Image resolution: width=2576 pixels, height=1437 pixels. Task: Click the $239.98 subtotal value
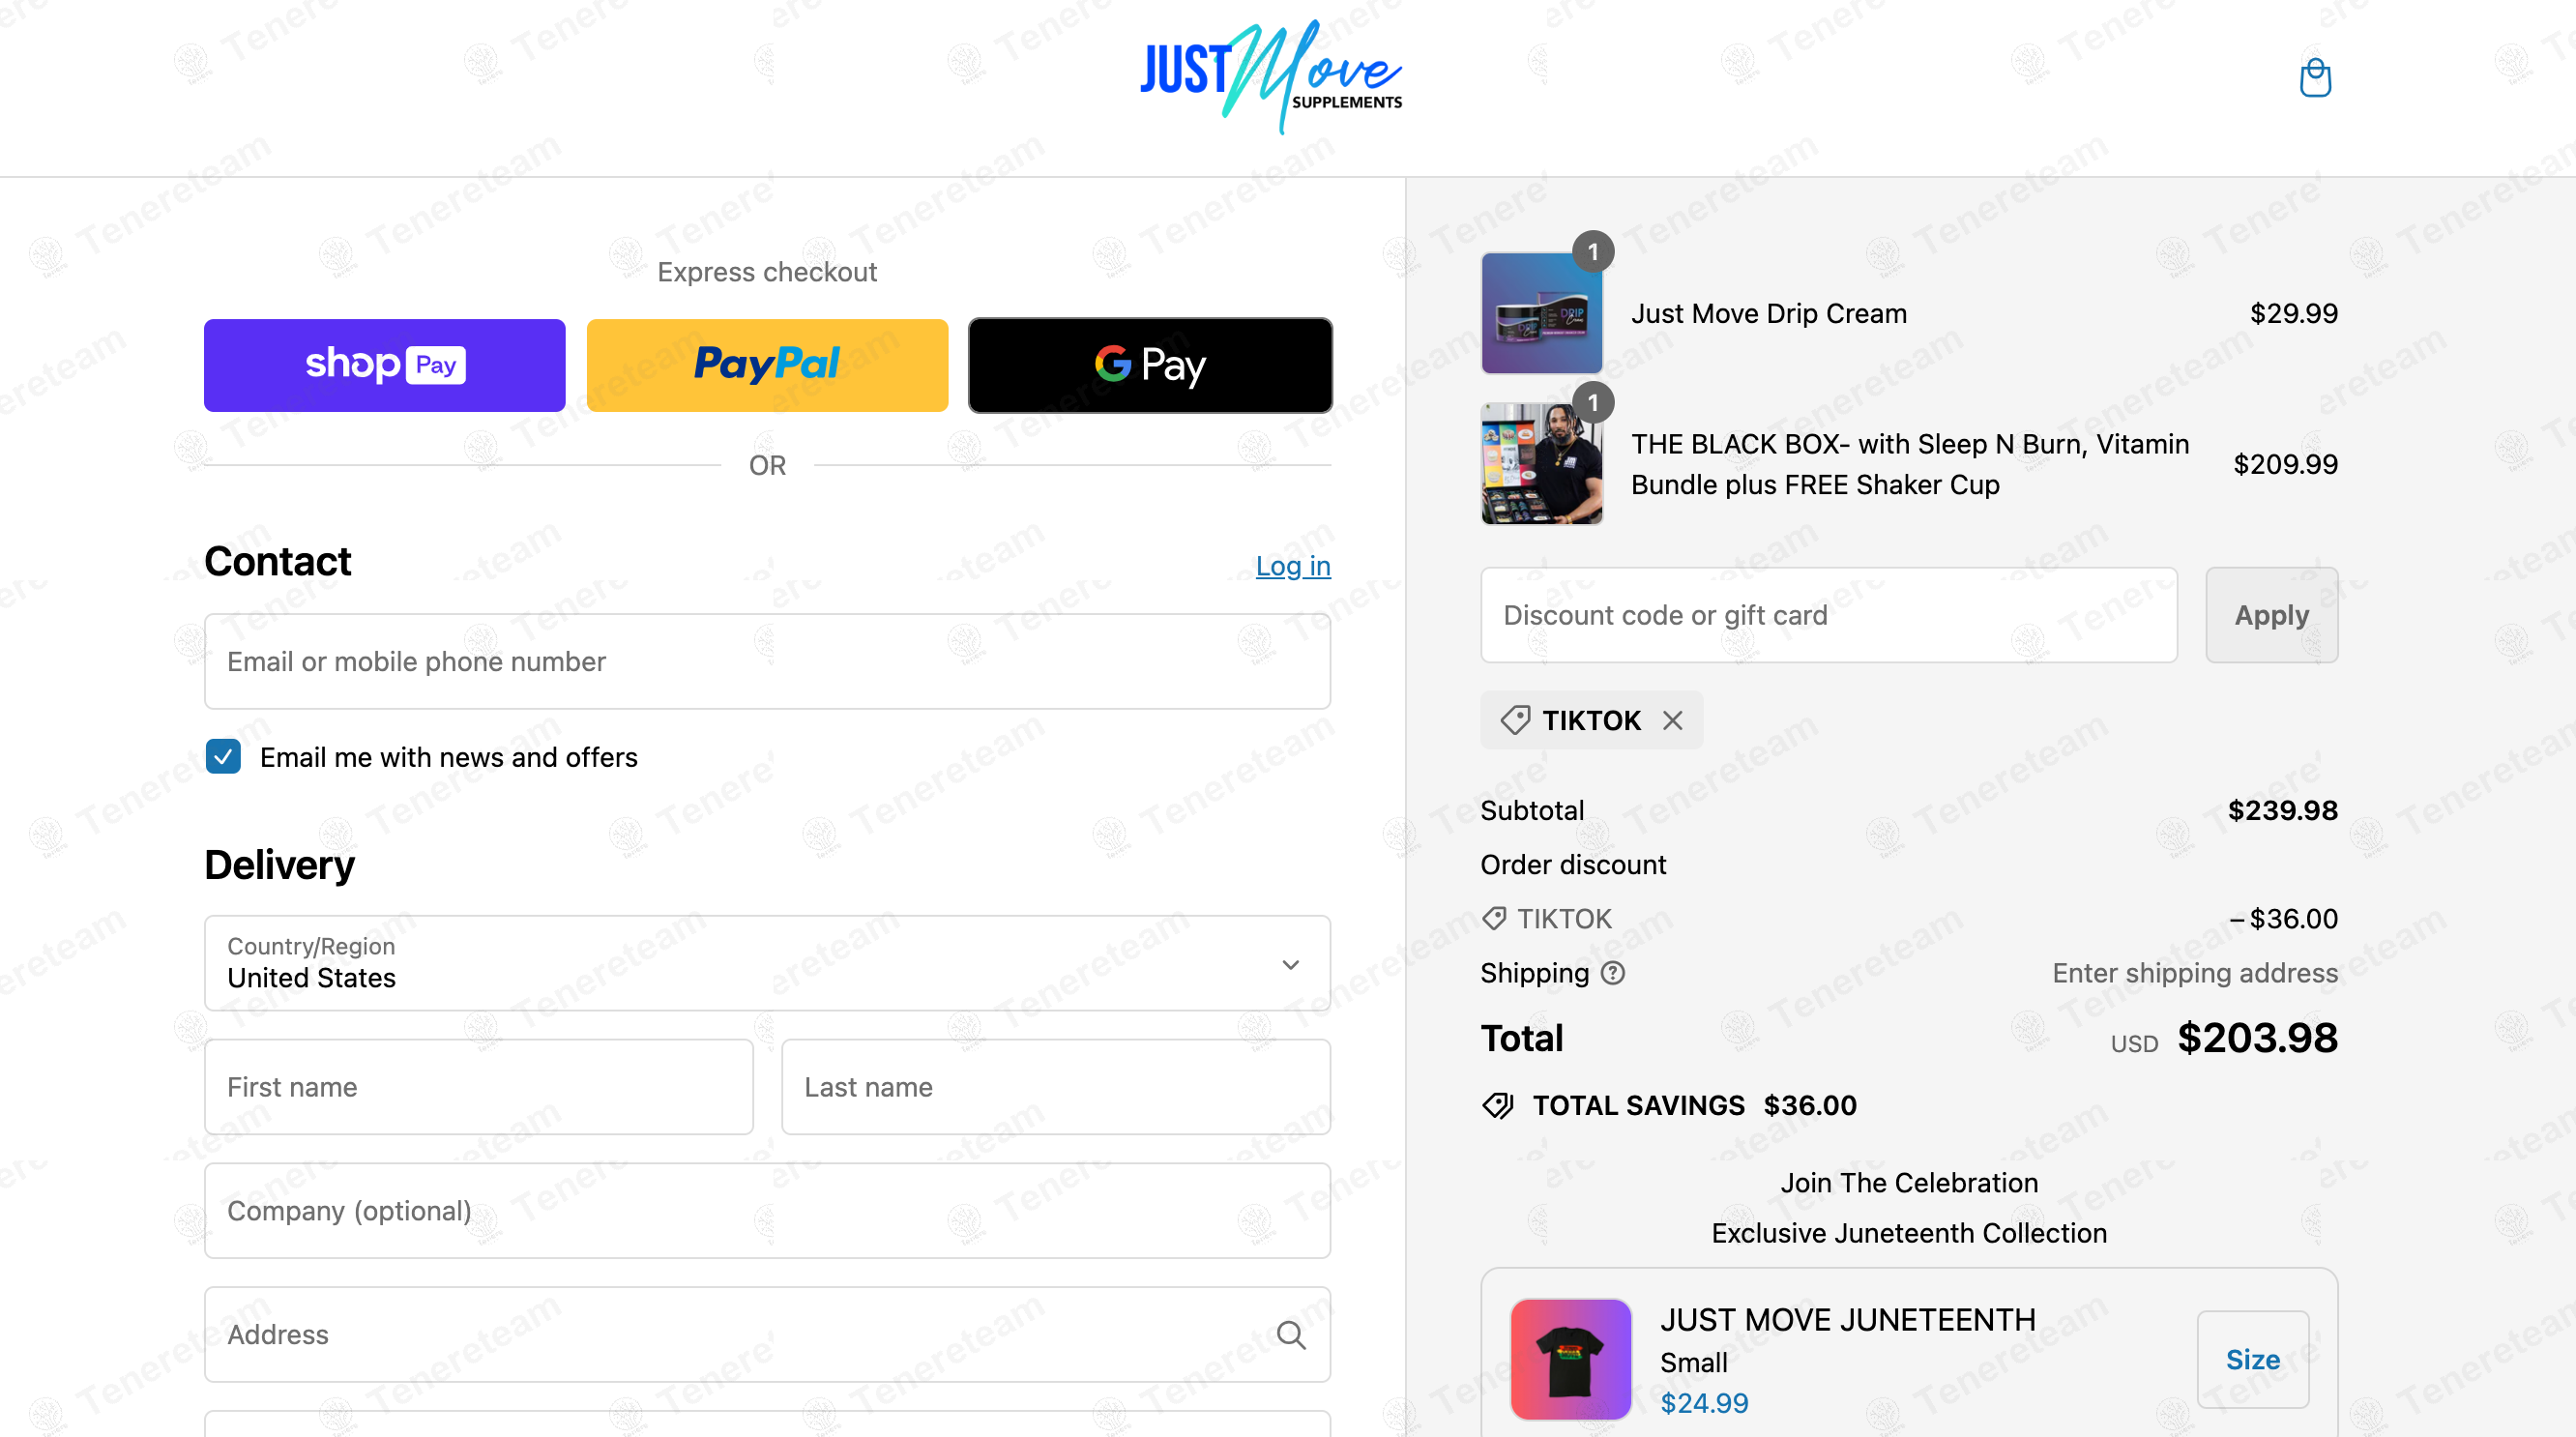(2282, 810)
